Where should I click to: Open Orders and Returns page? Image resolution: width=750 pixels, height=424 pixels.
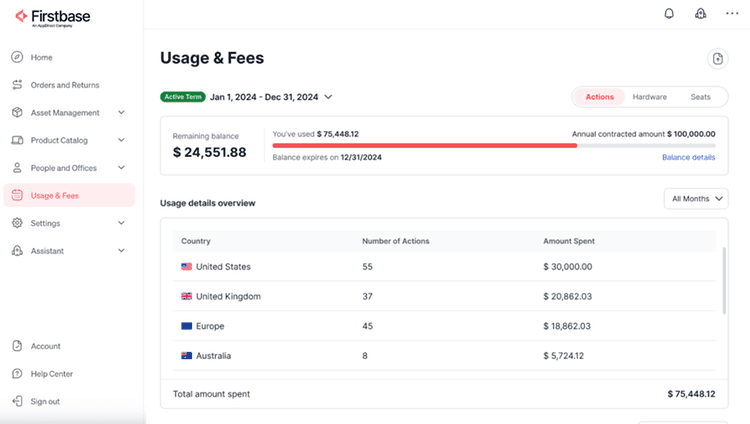pos(65,85)
